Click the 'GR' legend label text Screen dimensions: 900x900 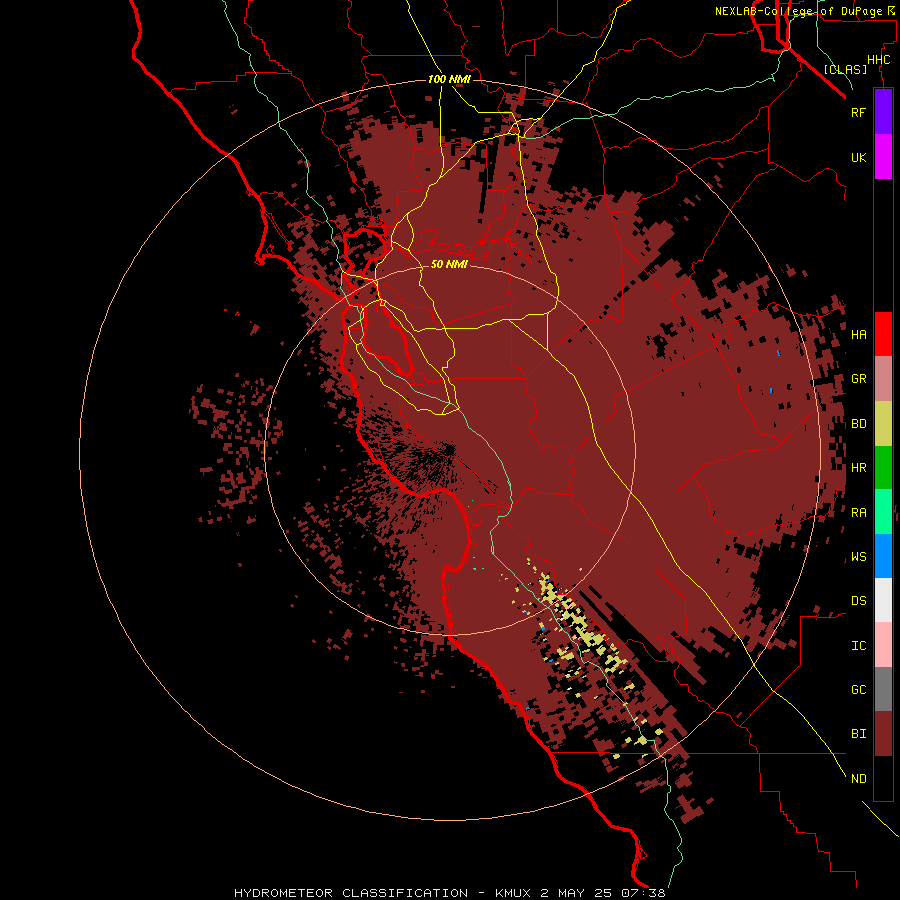point(858,378)
